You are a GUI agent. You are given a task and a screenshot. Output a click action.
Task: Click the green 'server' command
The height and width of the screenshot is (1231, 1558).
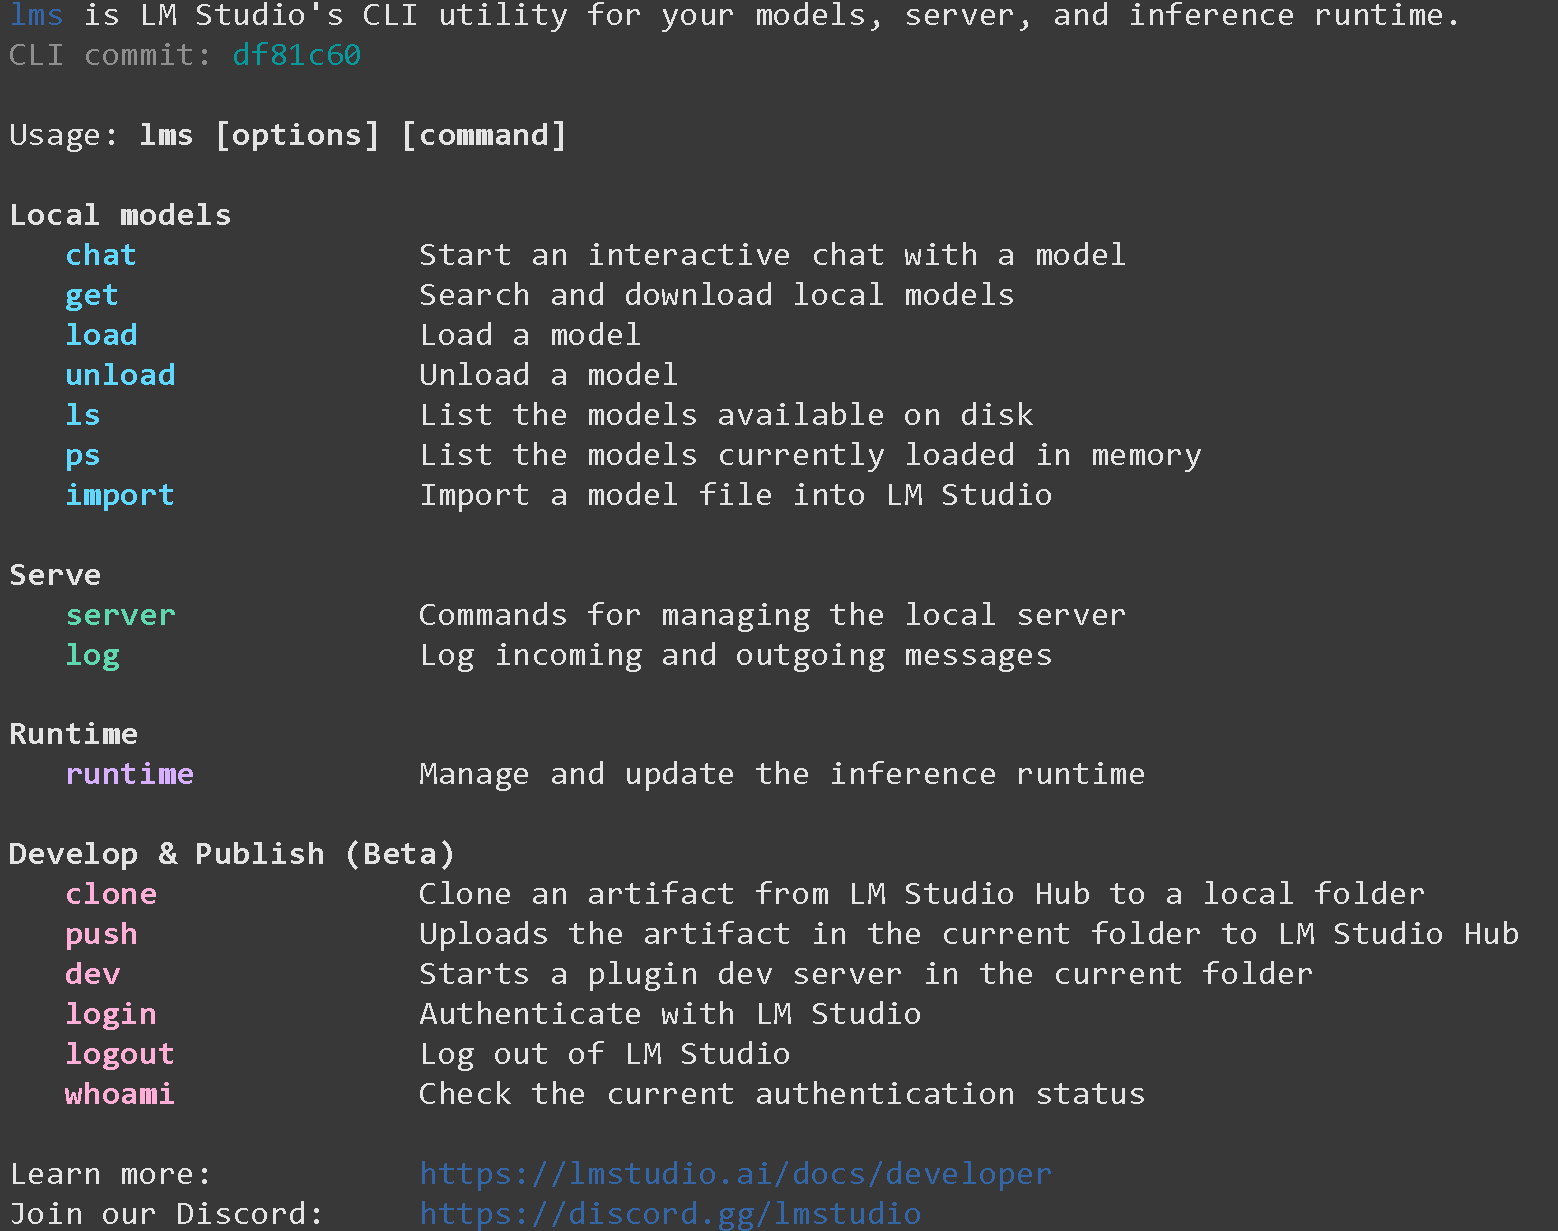pos(120,615)
